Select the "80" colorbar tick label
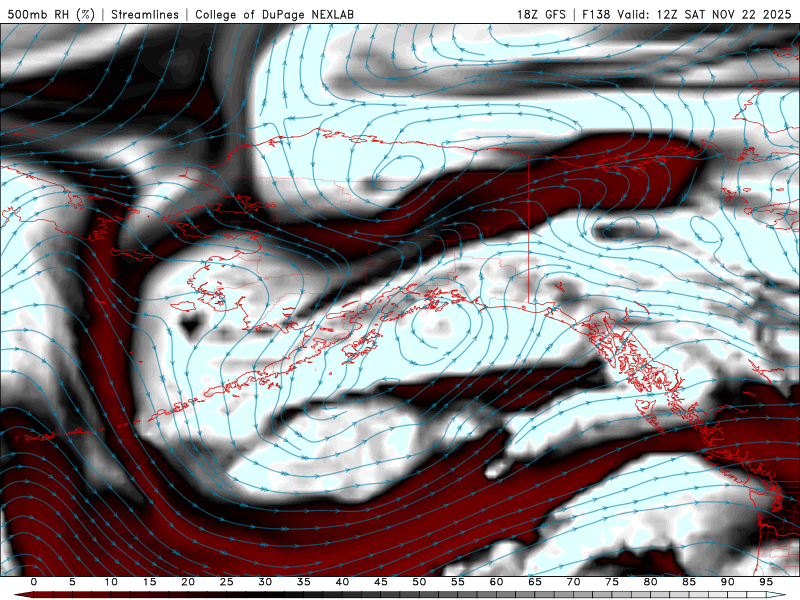Viewport: 800px width, 600px height. 650,582
